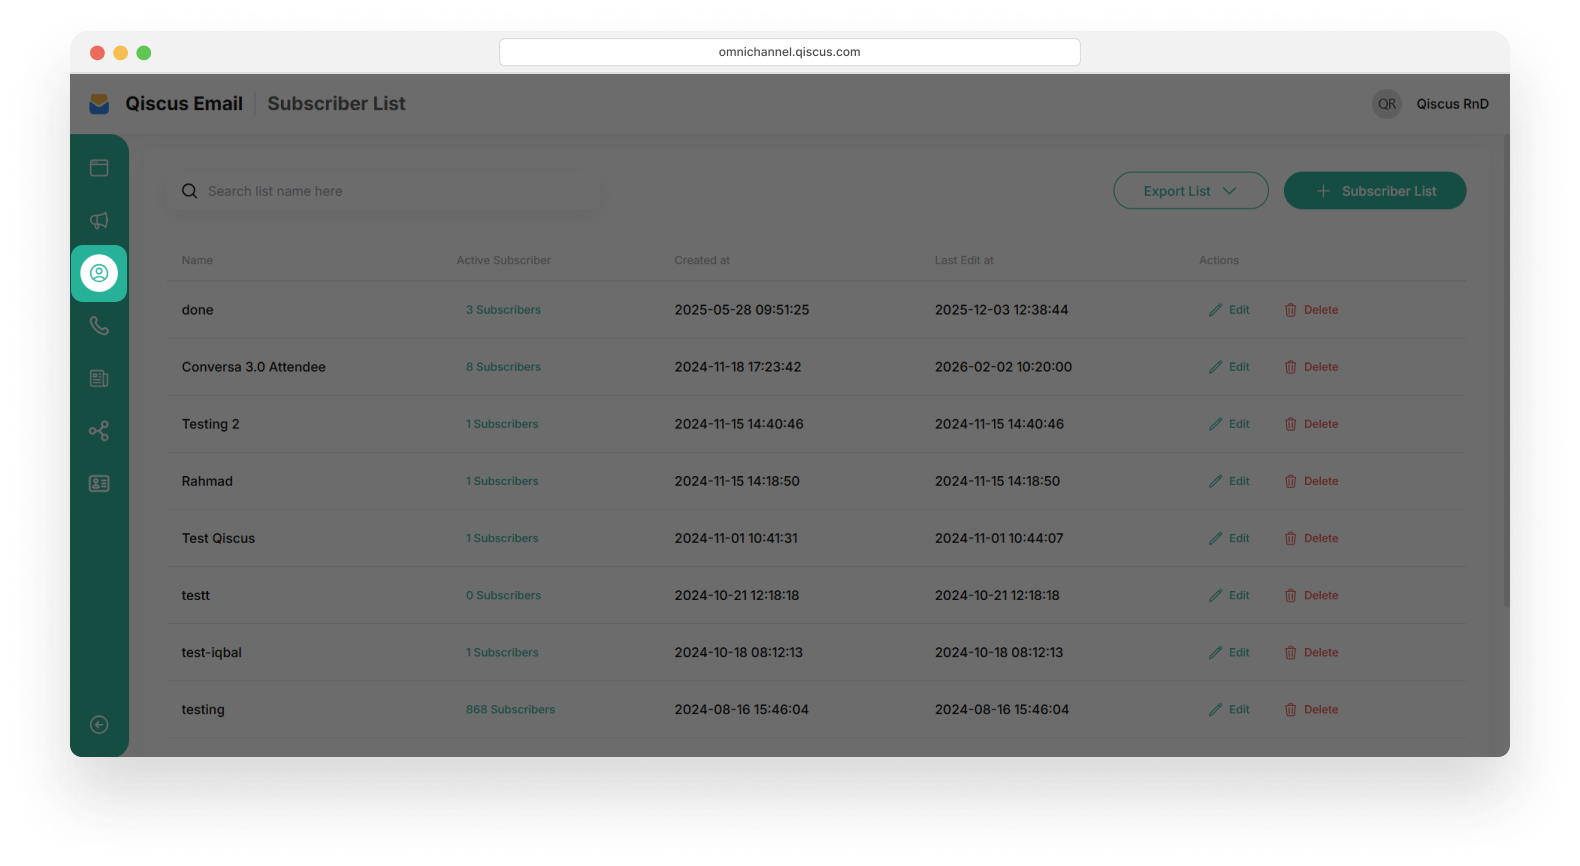Image resolution: width=1580 pixels, height=866 pixels.
Task: Delete the Testing 2 list
Action: coord(1311,424)
